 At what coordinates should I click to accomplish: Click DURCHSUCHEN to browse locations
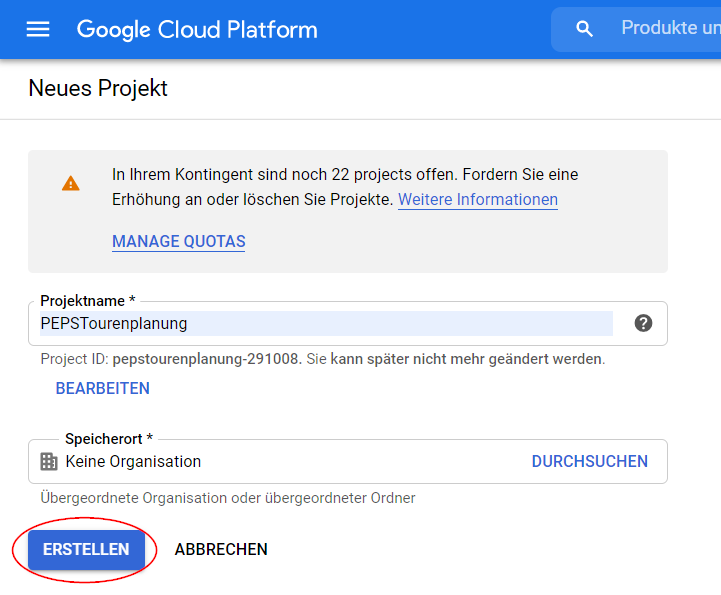pyautogui.click(x=589, y=461)
